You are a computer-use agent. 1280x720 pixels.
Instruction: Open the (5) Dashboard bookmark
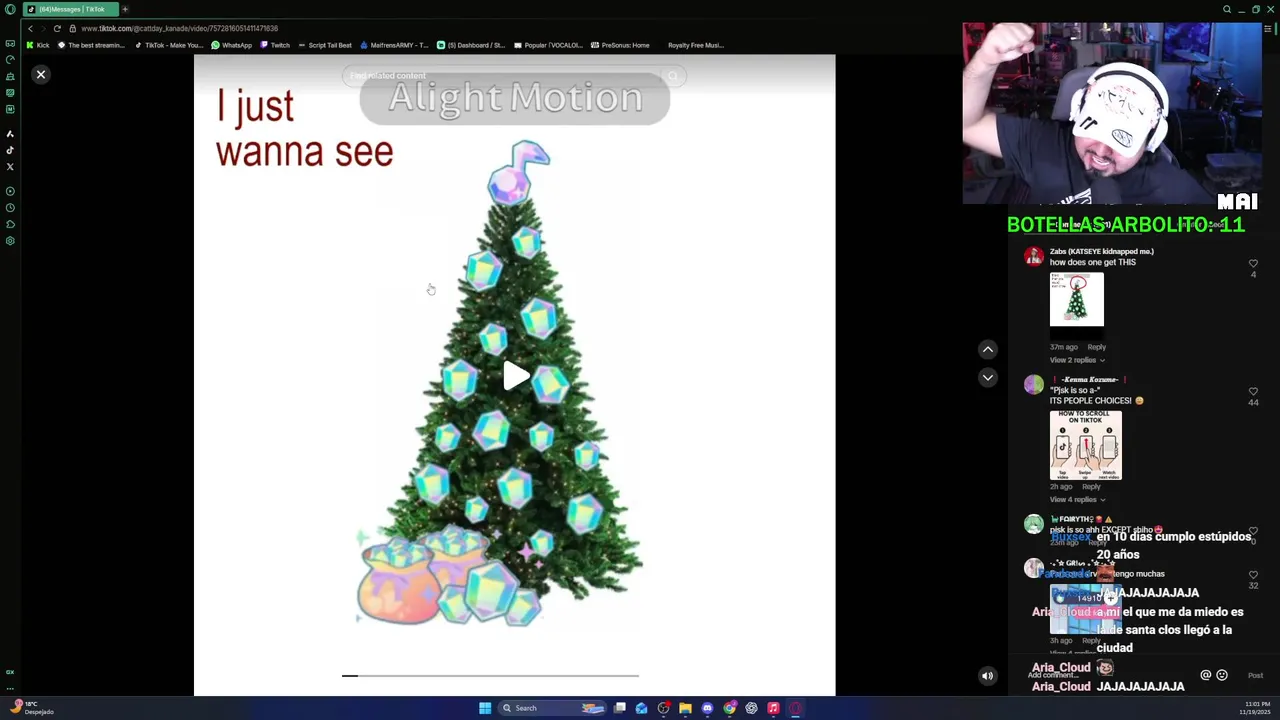pos(471,45)
